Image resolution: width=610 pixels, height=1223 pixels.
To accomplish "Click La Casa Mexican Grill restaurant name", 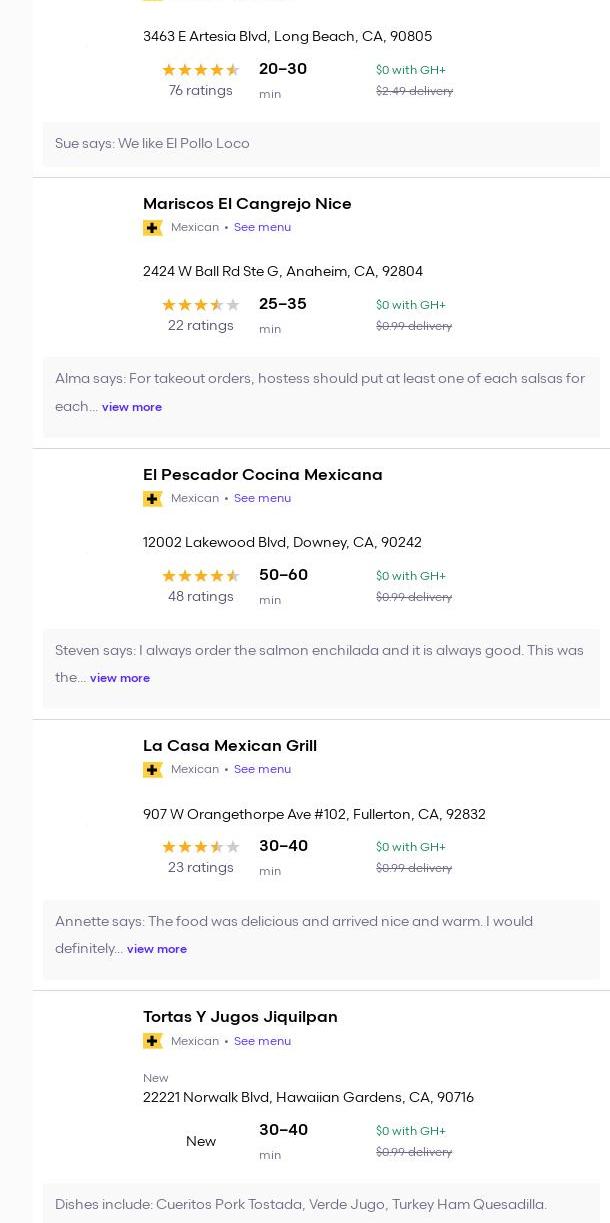I will click(x=229, y=746).
